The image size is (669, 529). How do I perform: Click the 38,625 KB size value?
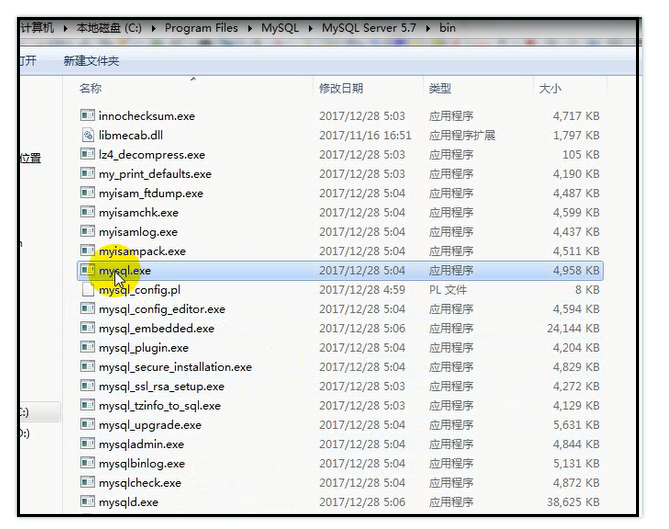click(x=573, y=502)
